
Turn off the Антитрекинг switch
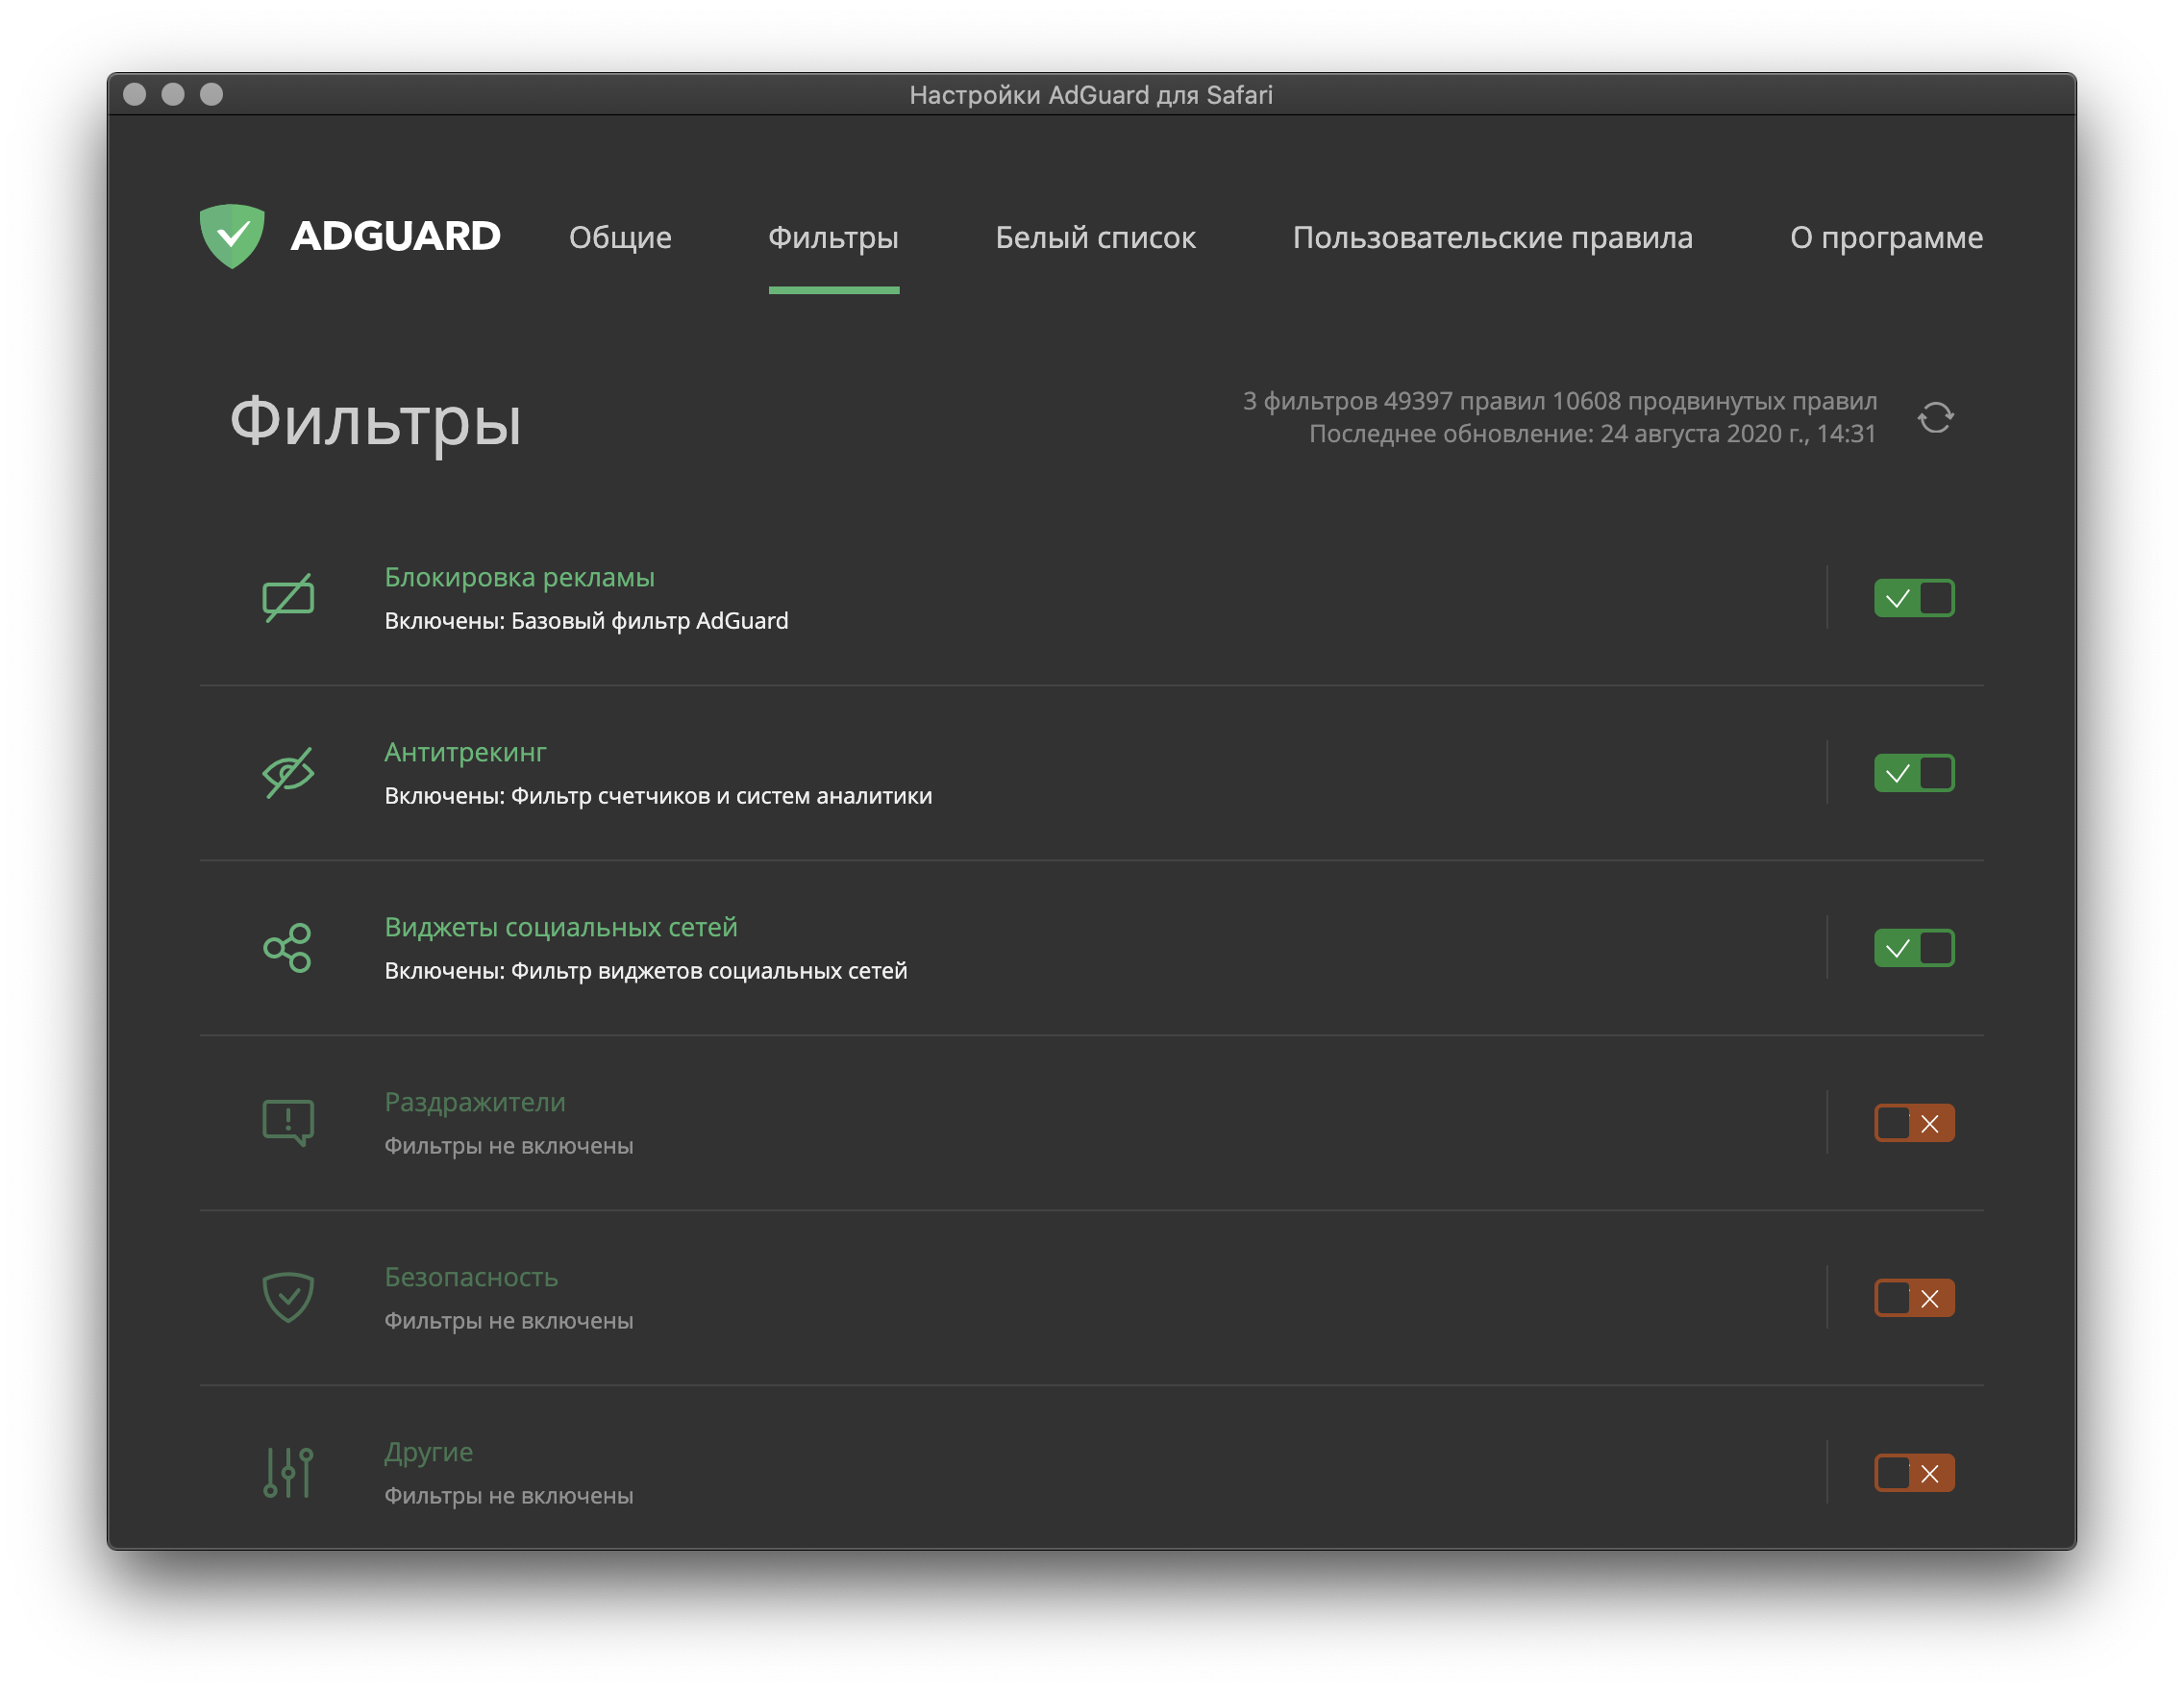[x=1914, y=773]
